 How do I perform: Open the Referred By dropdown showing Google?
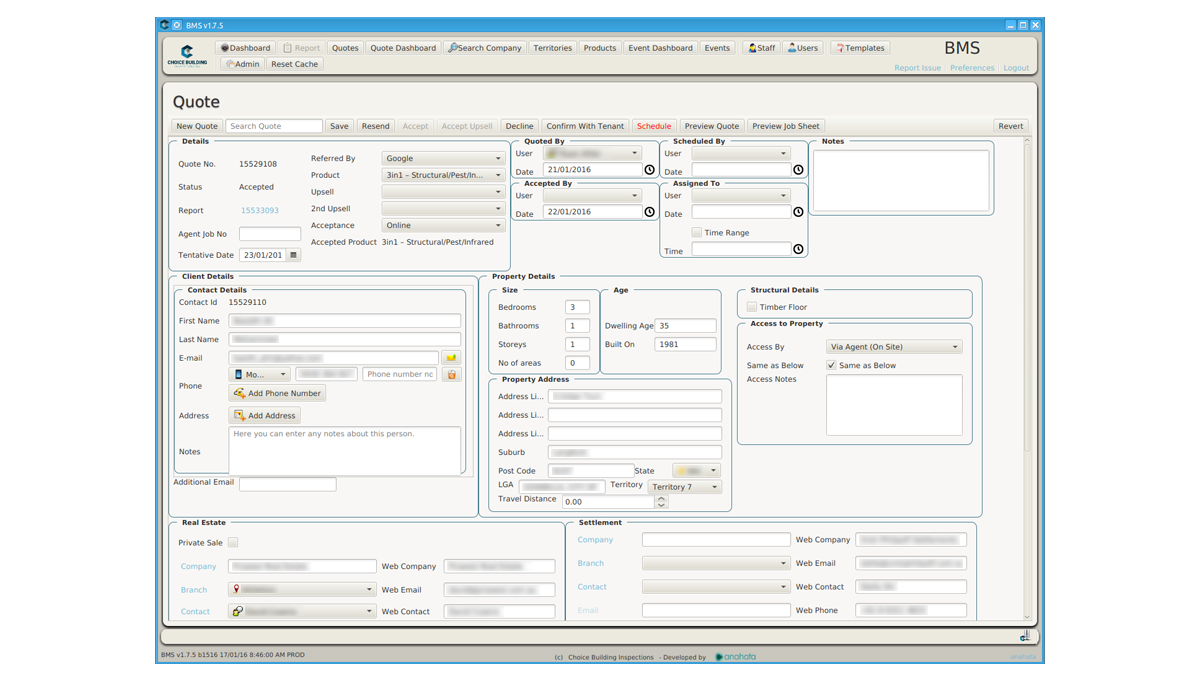443,158
